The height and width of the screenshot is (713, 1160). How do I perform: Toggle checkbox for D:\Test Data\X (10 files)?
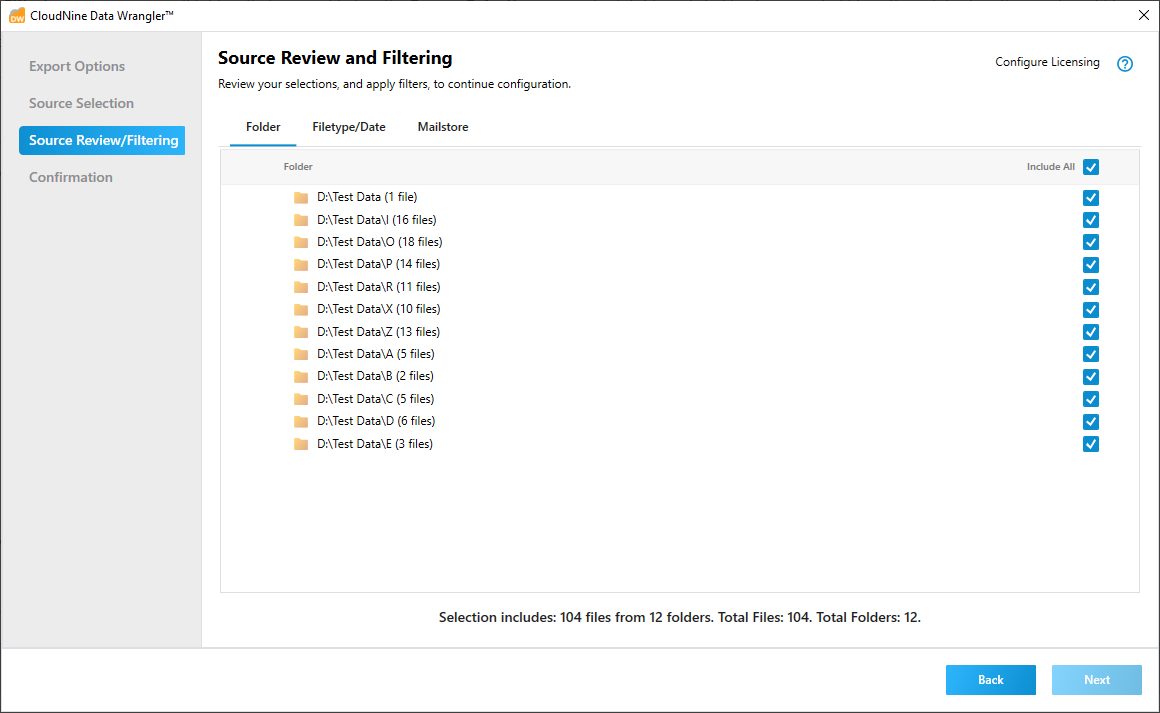[x=1090, y=309]
